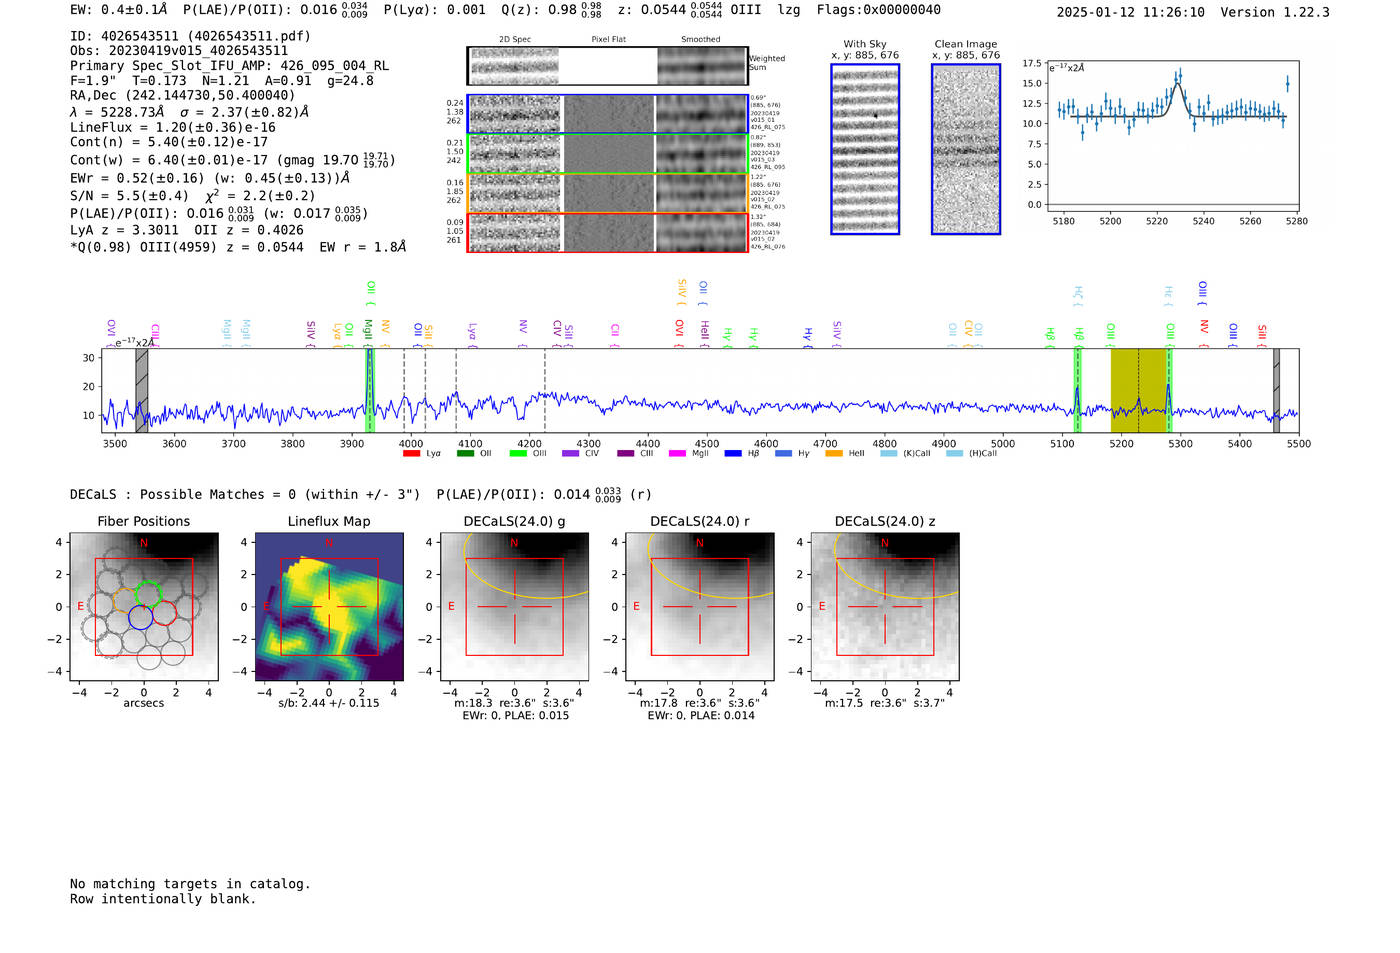Click the EWr = 0.52(±0.16) line
Image resolution: width=1400 pixels, height=953 pixels.
click(210, 179)
